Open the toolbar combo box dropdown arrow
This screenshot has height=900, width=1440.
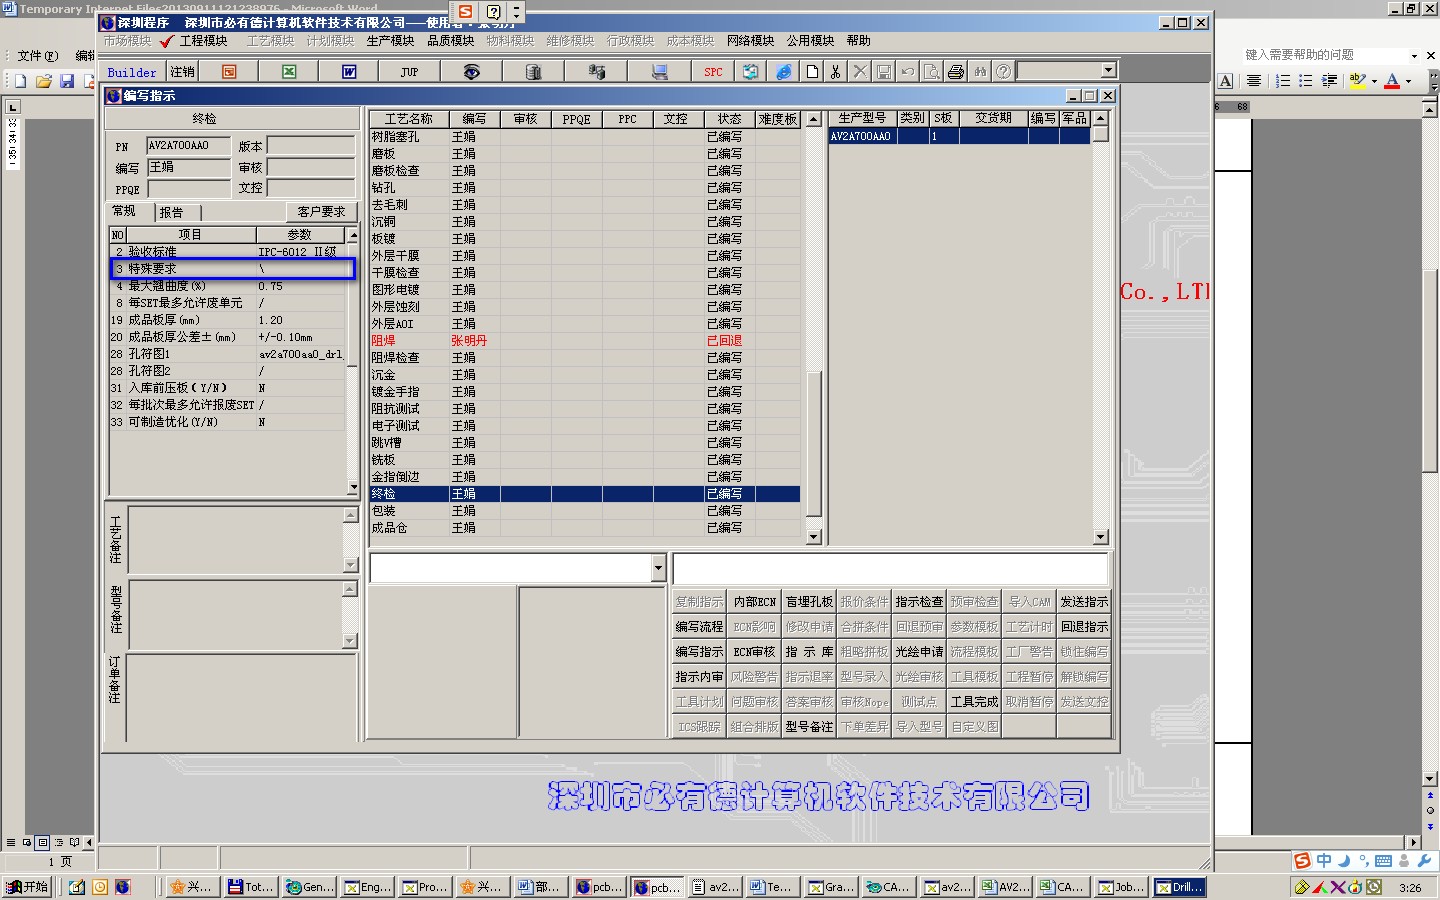(1108, 70)
